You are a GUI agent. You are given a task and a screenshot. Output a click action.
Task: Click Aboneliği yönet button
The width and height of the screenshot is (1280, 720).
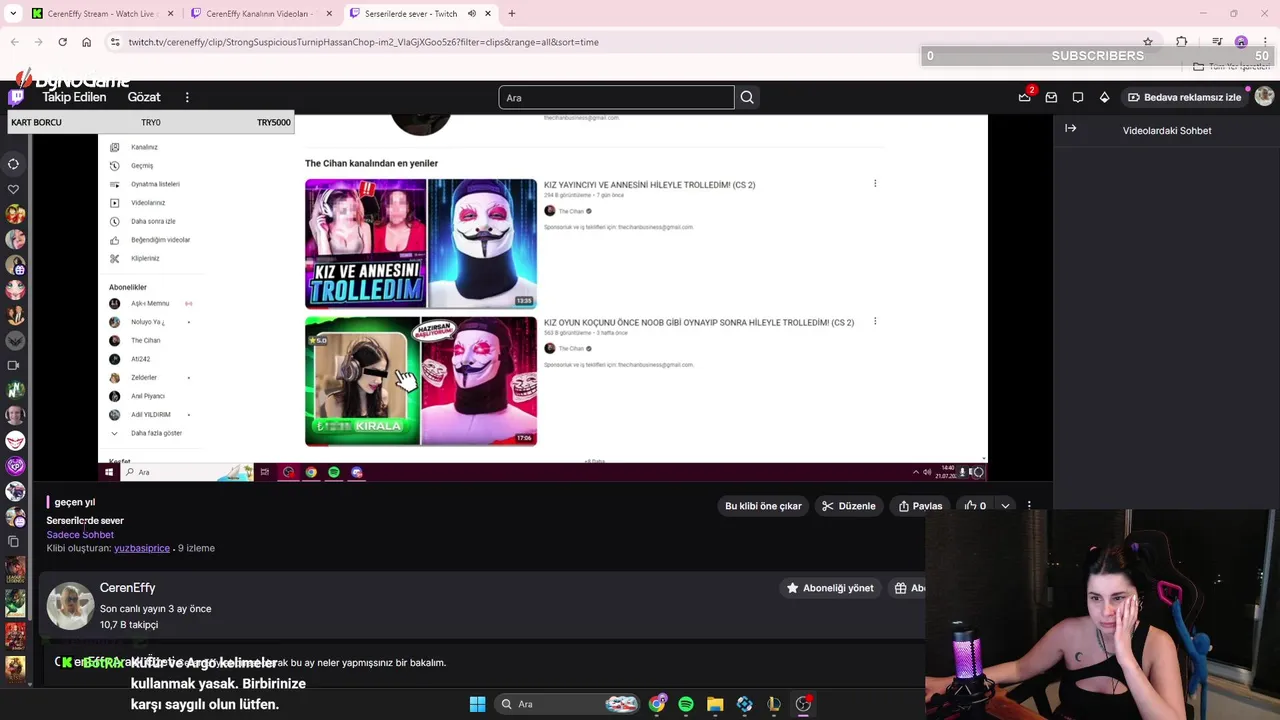pos(830,588)
